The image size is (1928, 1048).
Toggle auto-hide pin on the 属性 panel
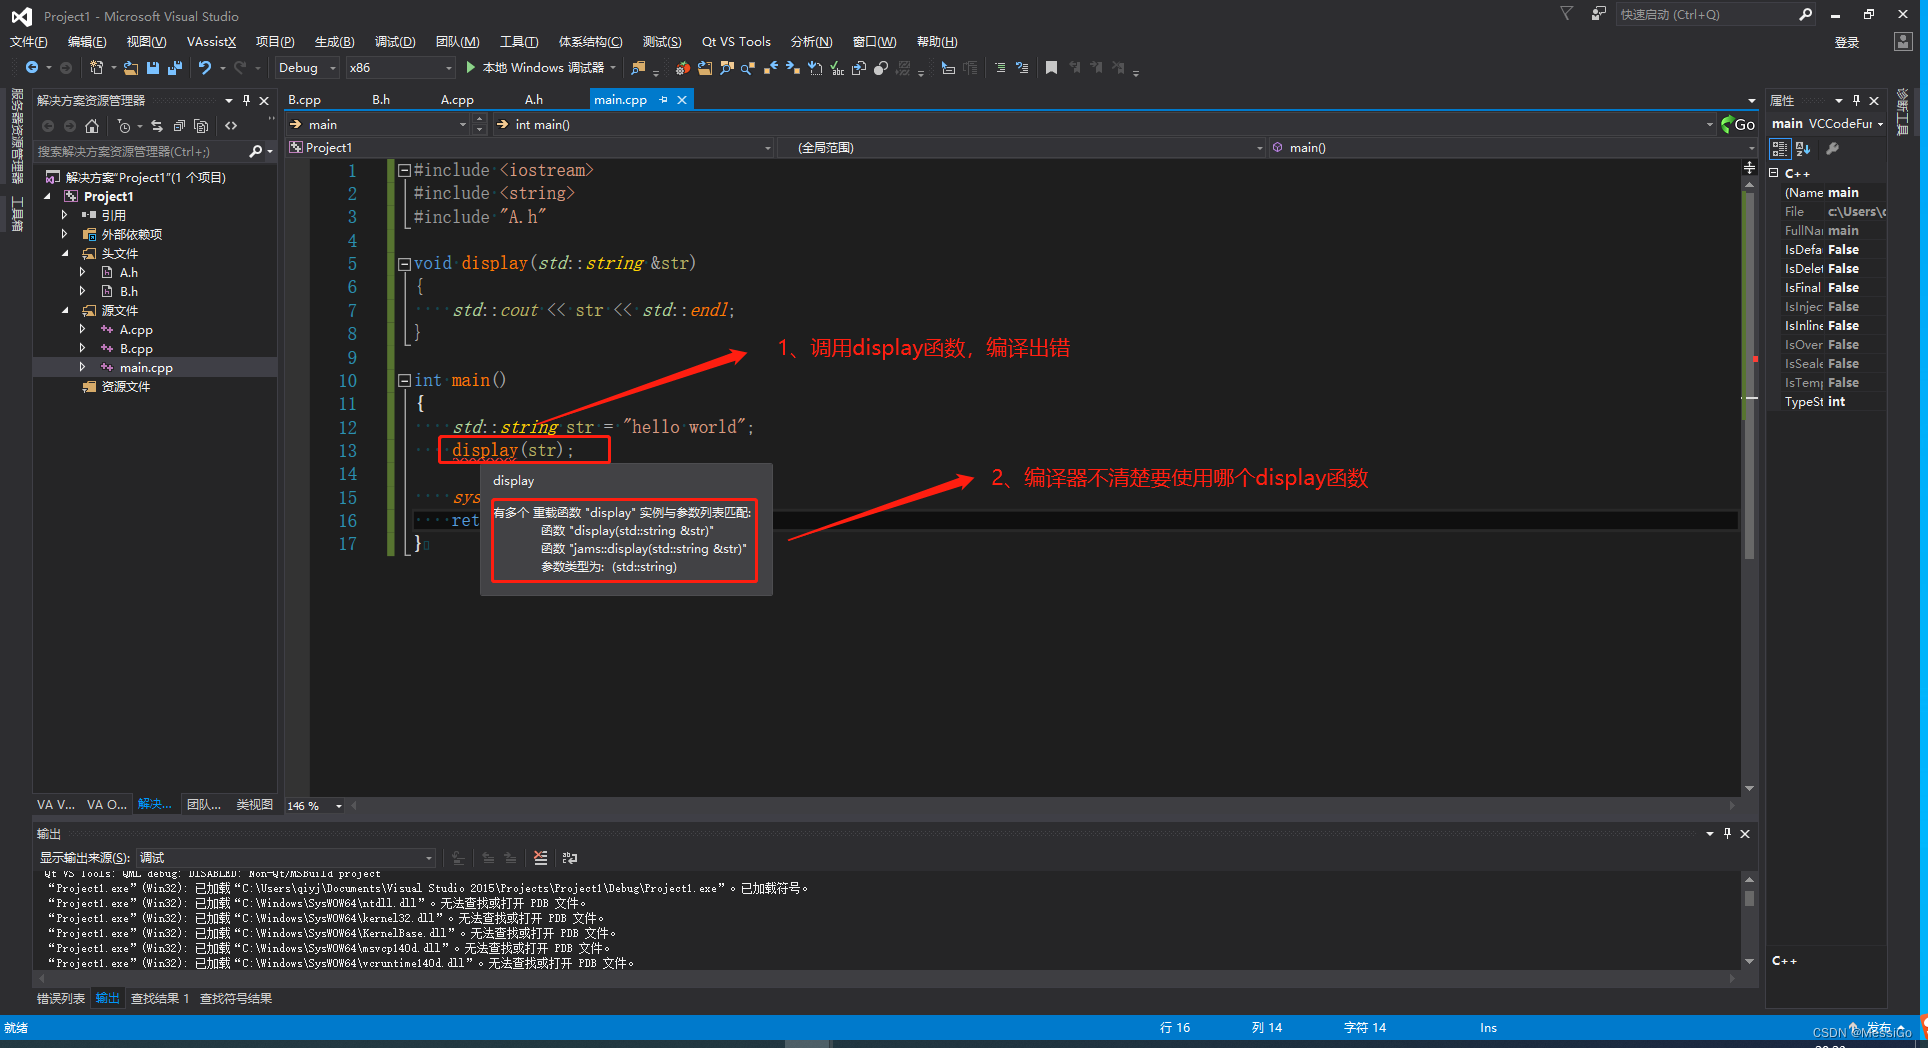coord(1856,100)
